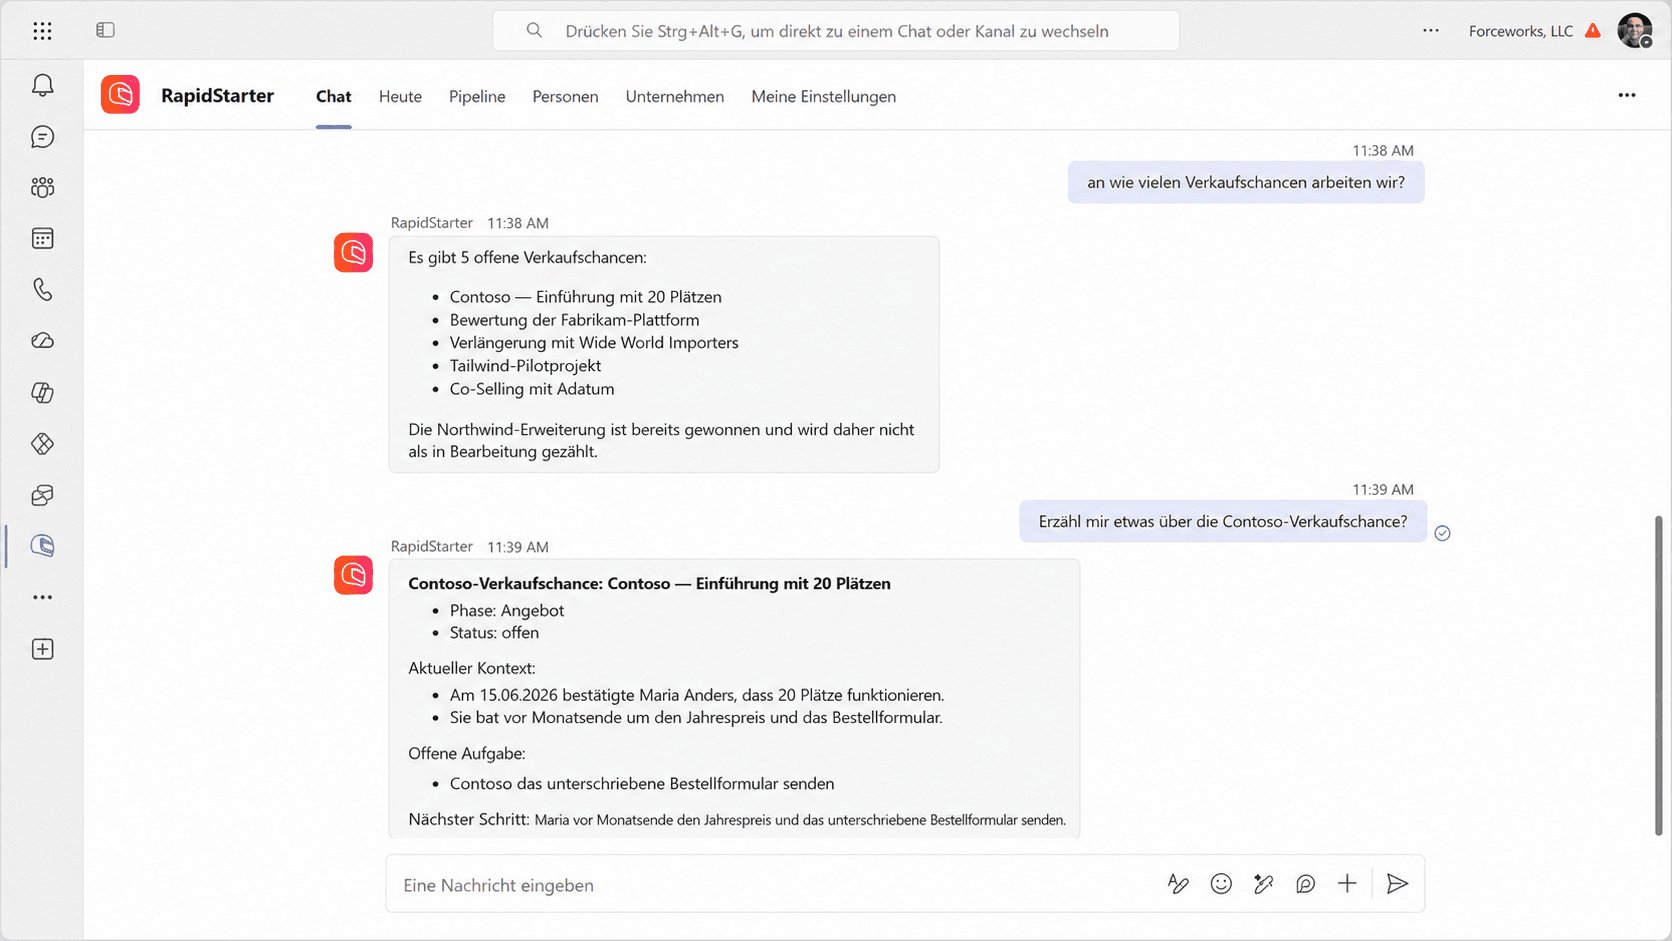This screenshot has width=1672, height=941.
Task: Click 'Aktueller Kontext:' label
Action: [472, 668]
